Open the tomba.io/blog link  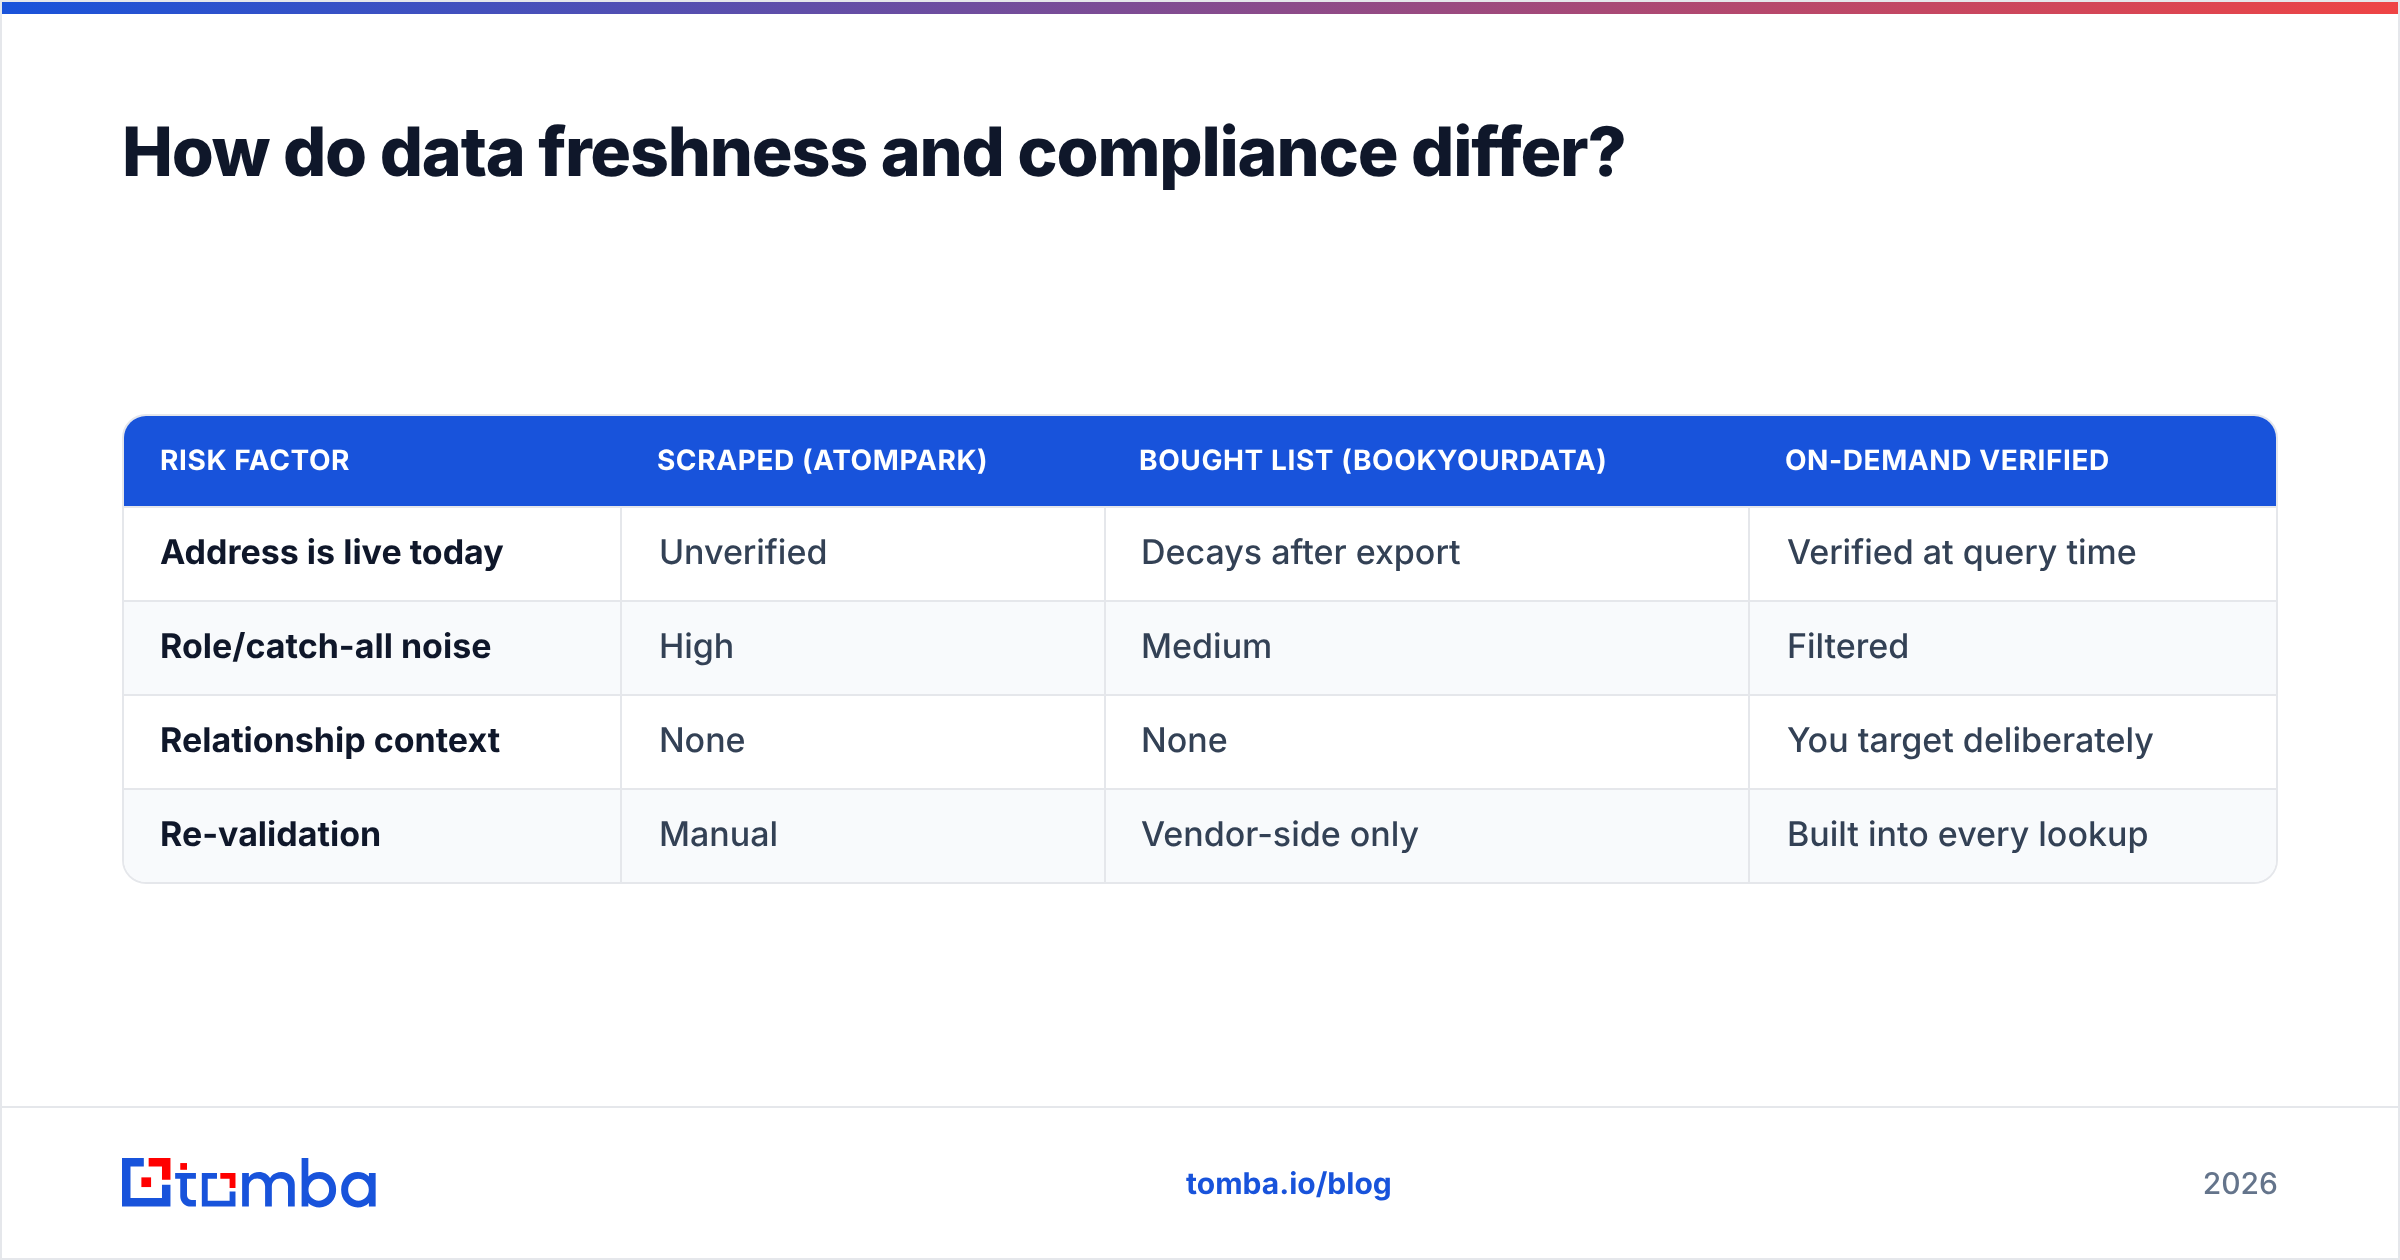pos(1288,1184)
